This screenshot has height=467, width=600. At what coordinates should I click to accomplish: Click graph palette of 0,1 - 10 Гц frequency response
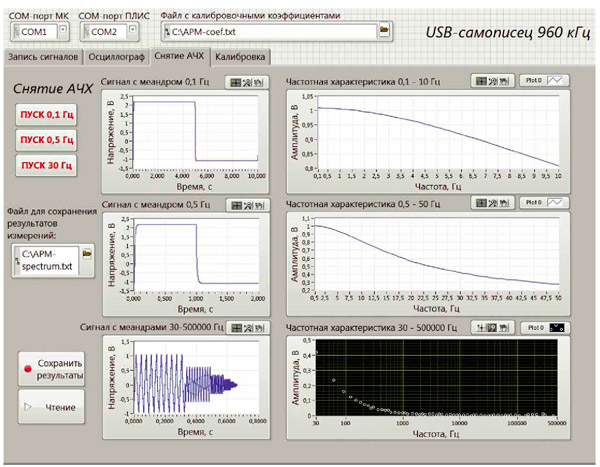tap(491, 80)
